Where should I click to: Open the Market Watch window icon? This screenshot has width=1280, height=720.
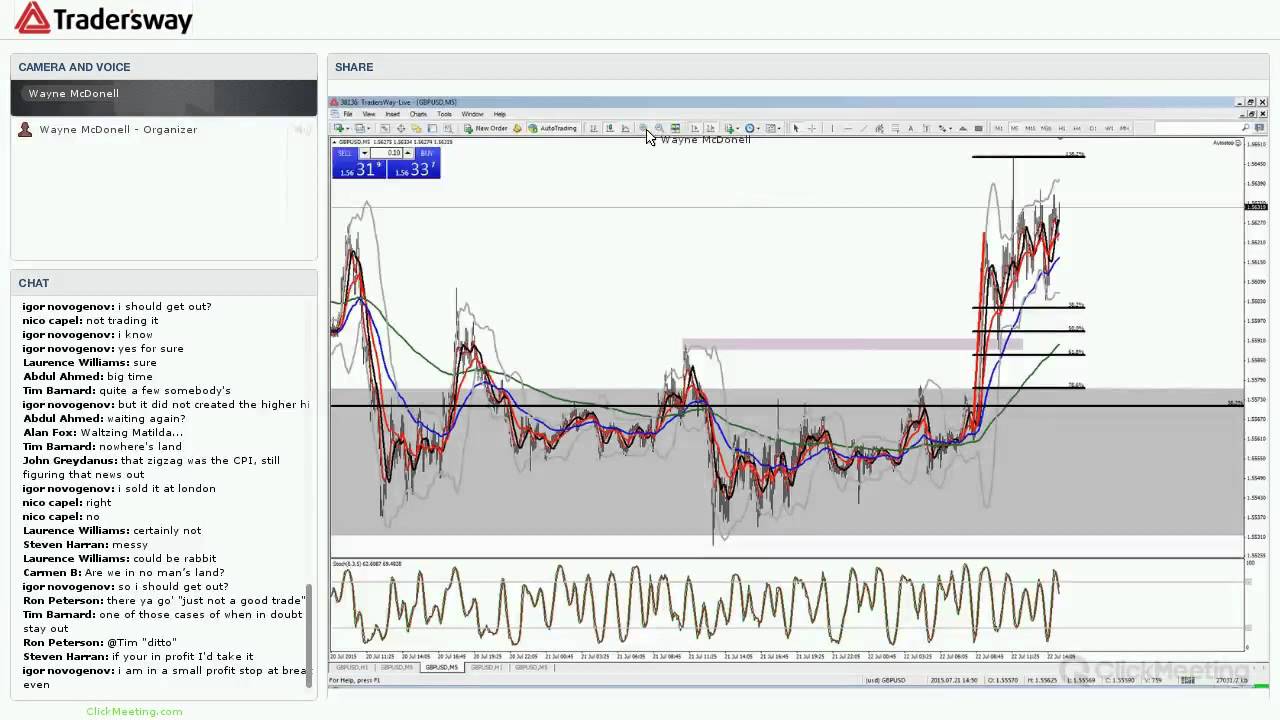tap(385, 128)
